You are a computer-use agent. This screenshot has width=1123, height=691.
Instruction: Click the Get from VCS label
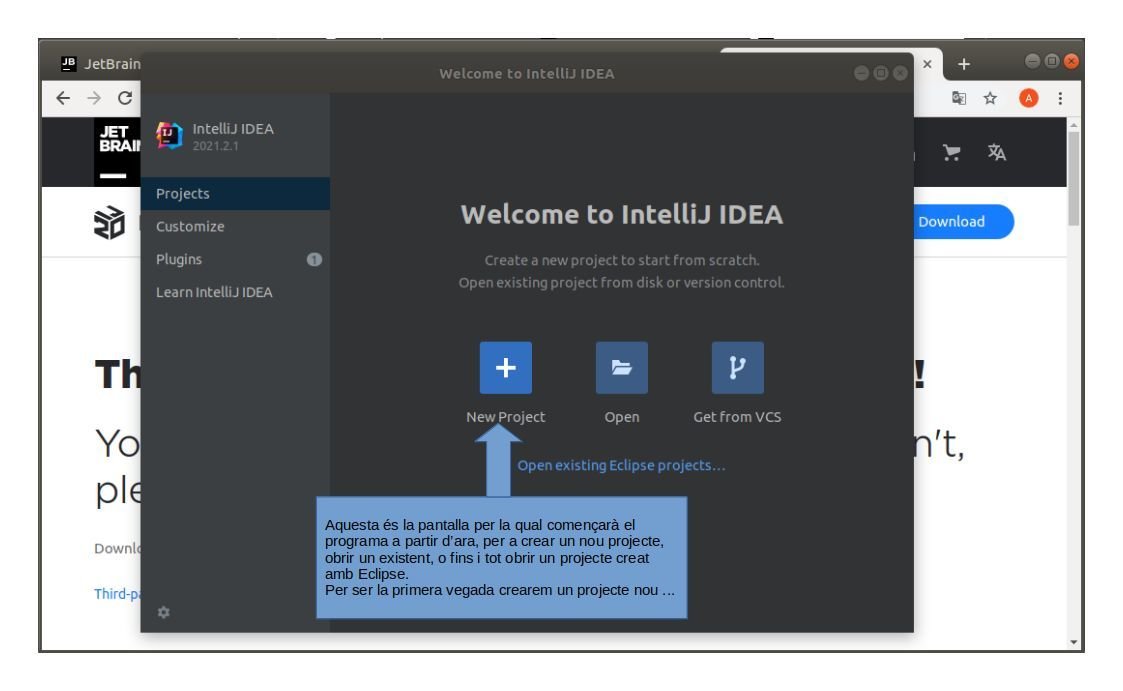[738, 417]
